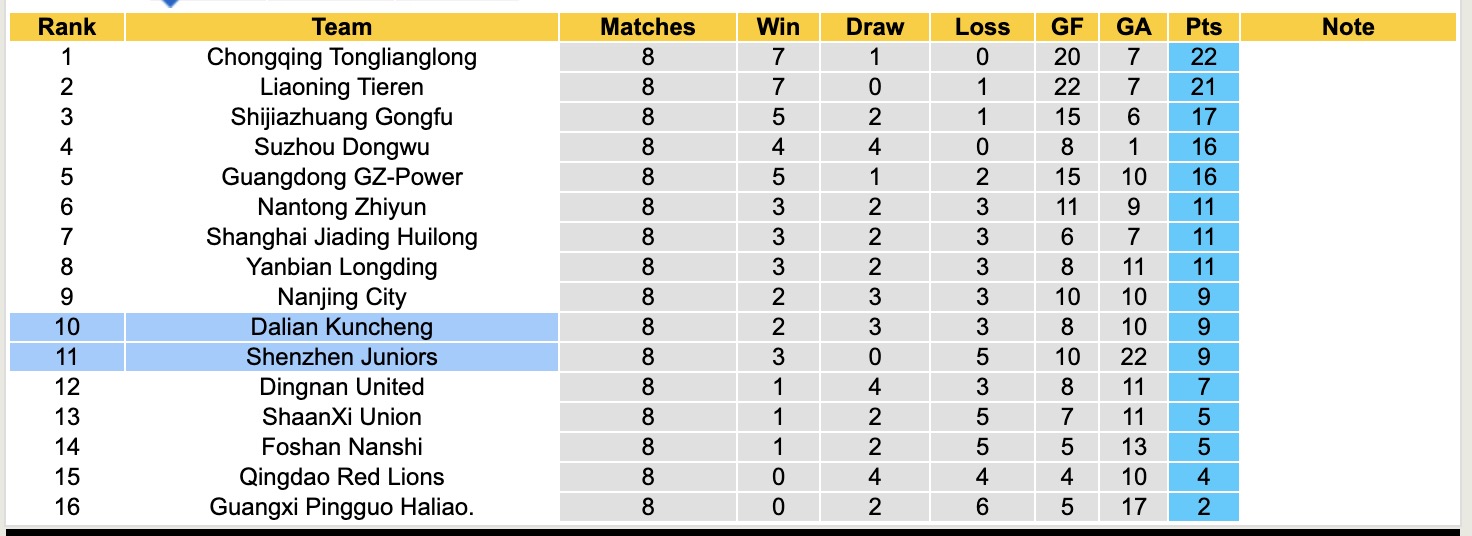Image resolution: width=1472 pixels, height=536 pixels.
Task: Open the Chongqing Tonglianglong team link
Action: 341,57
